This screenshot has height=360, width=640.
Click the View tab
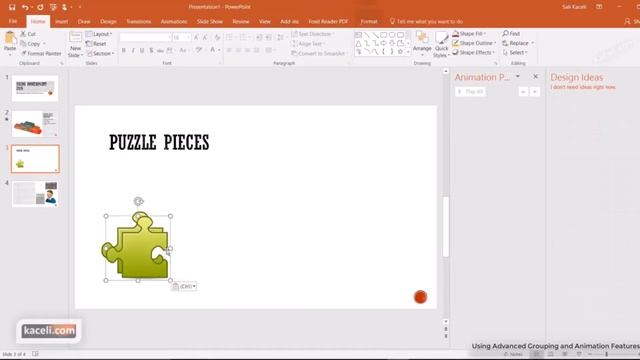click(264, 21)
